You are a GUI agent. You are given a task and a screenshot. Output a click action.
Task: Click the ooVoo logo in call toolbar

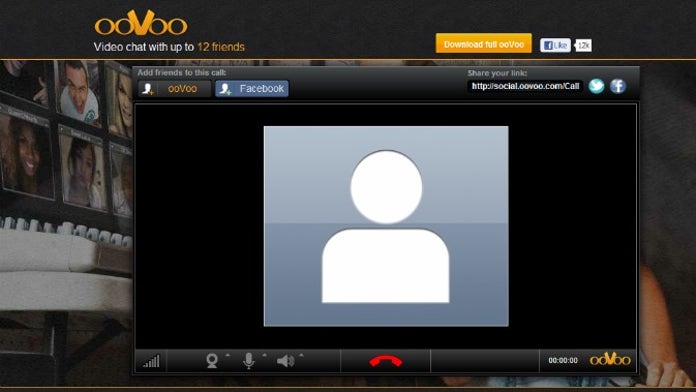(x=610, y=359)
